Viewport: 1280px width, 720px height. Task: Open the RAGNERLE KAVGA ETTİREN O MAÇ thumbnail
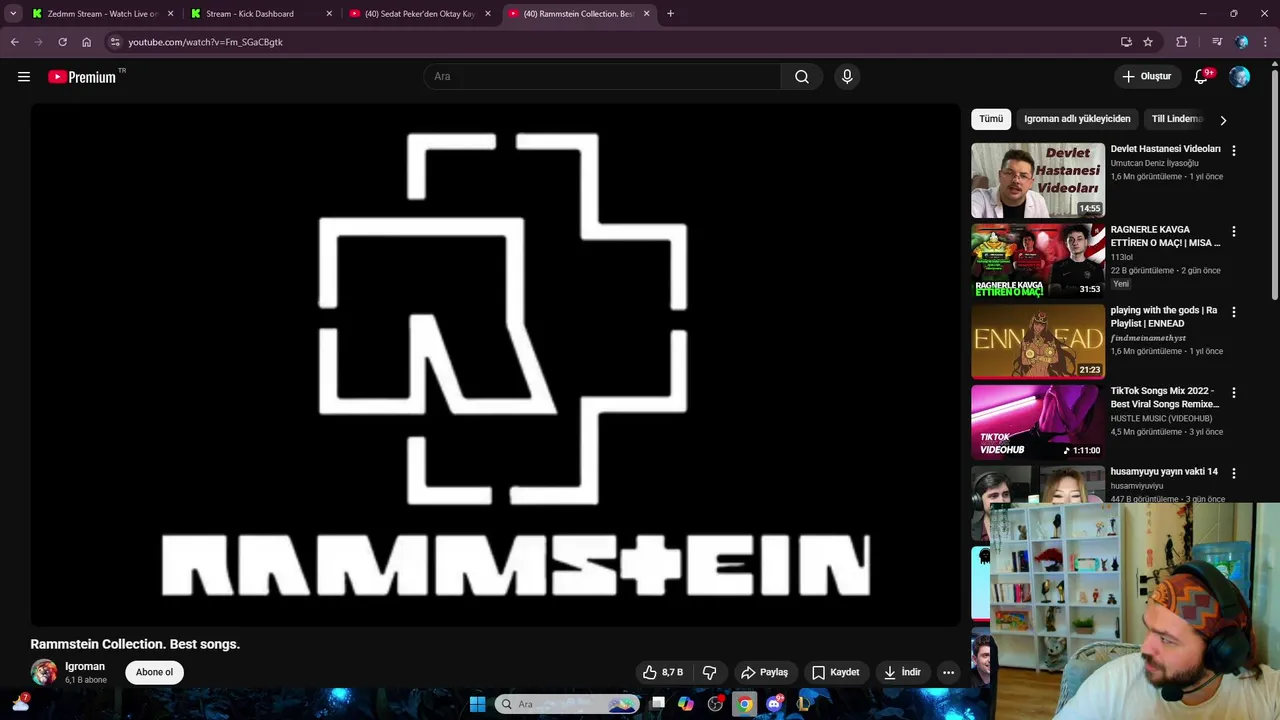pyautogui.click(x=1038, y=261)
